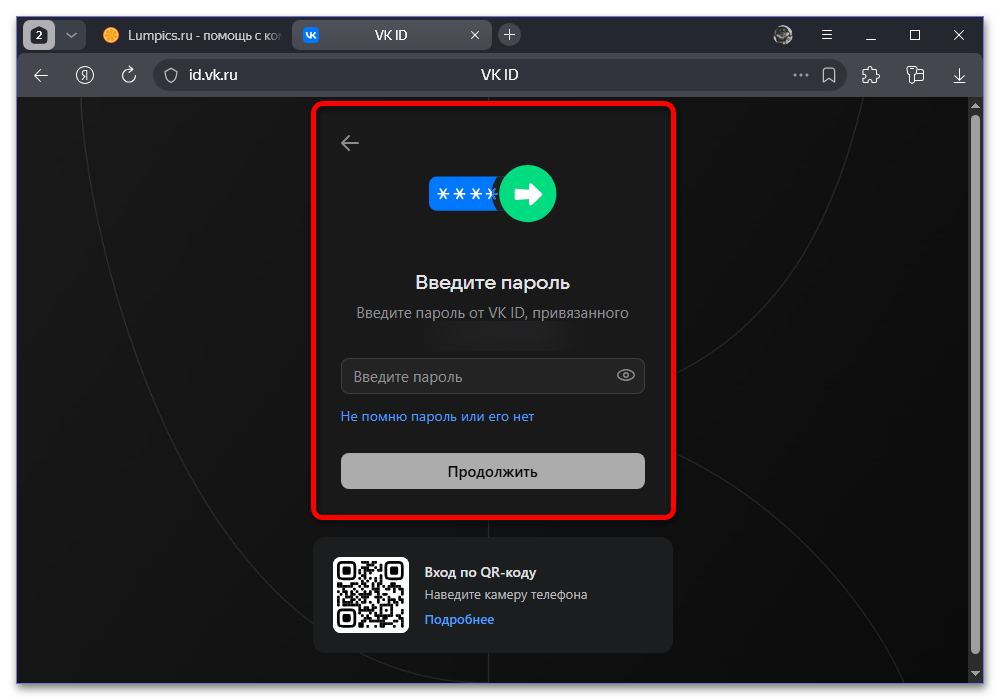The image size is (1000, 700).
Task: Click the 'Введите пароль' heading
Action: click(x=492, y=282)
